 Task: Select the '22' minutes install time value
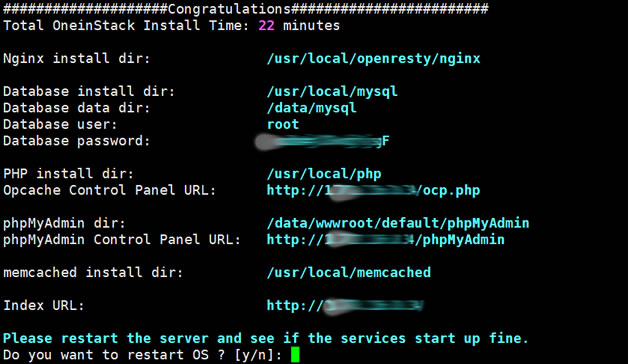click(x=266, y=26)
